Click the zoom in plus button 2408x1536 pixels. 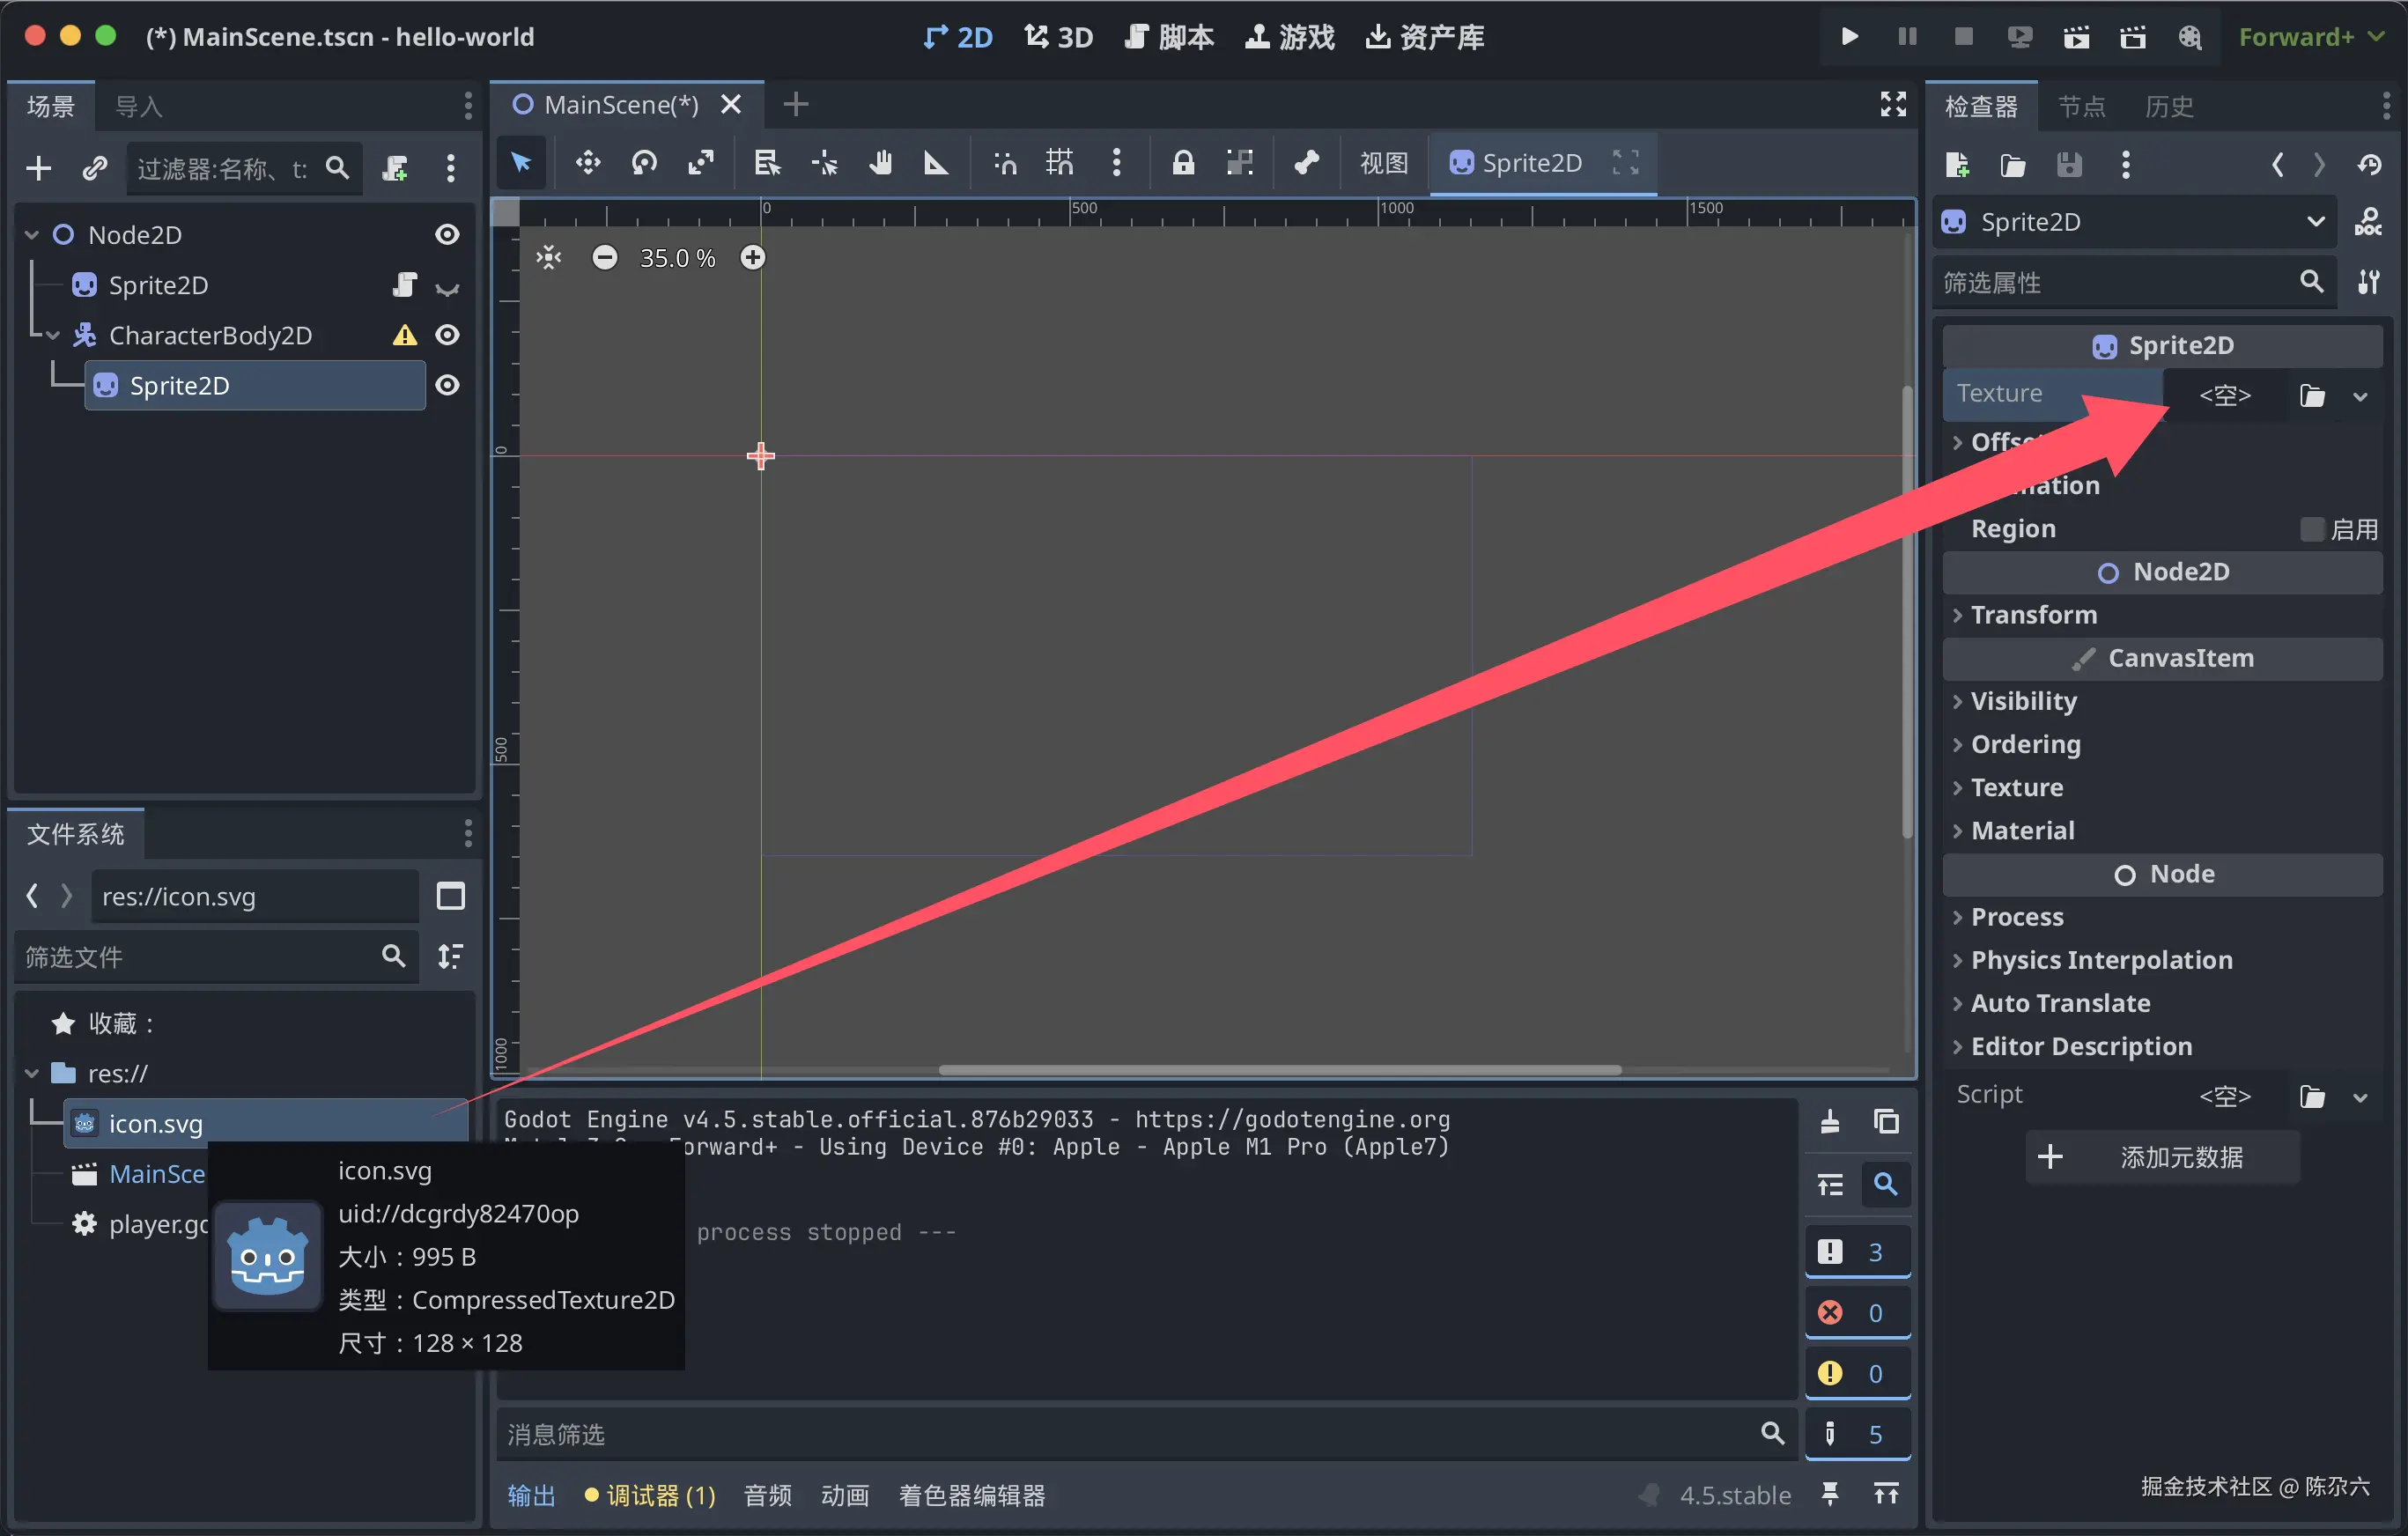[753, 258]
